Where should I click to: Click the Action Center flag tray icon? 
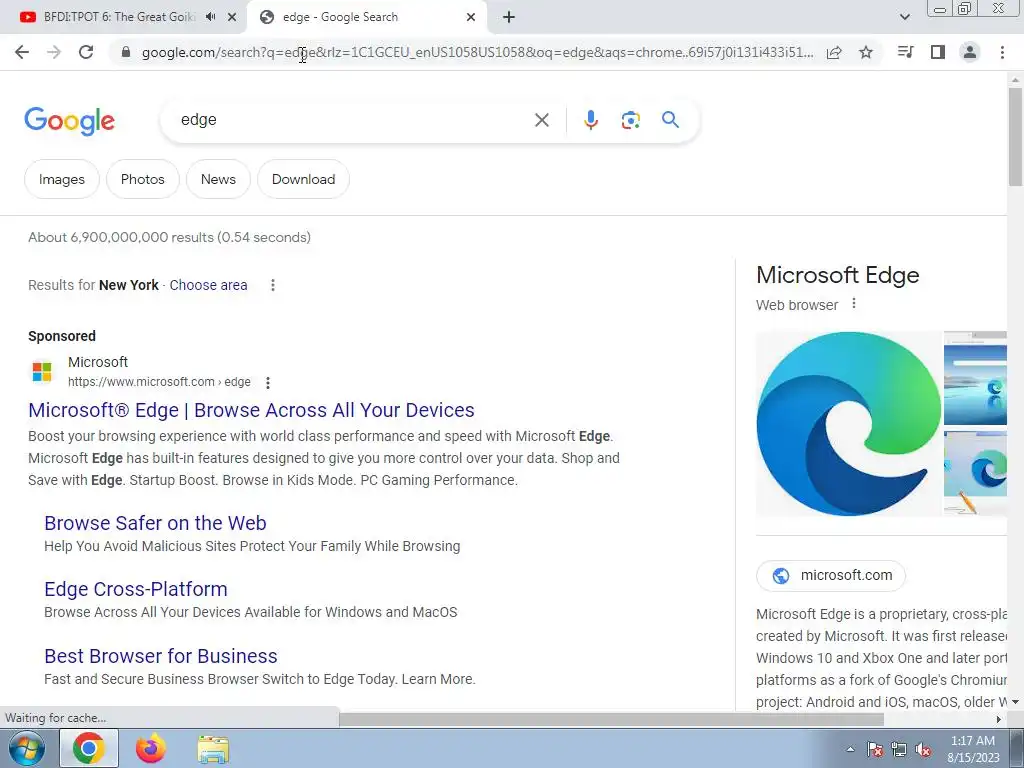tap(874, 749)
